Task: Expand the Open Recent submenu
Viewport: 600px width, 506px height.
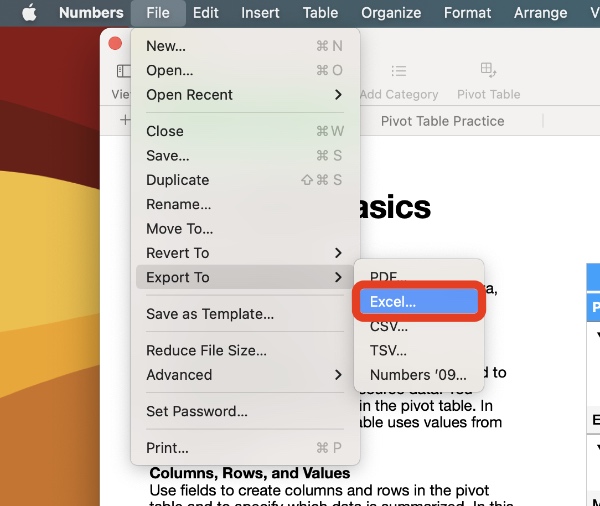Action: [245, 95]
